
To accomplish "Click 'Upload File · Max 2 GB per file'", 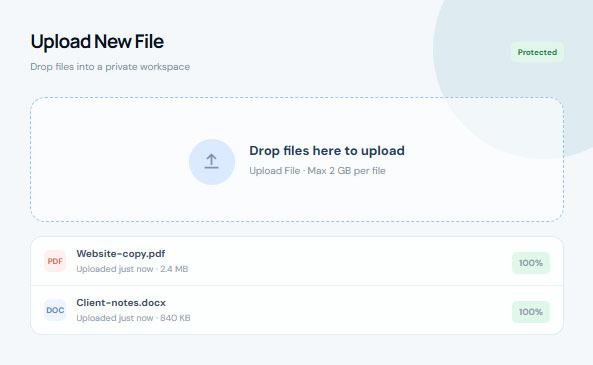I will coord(317,171).
